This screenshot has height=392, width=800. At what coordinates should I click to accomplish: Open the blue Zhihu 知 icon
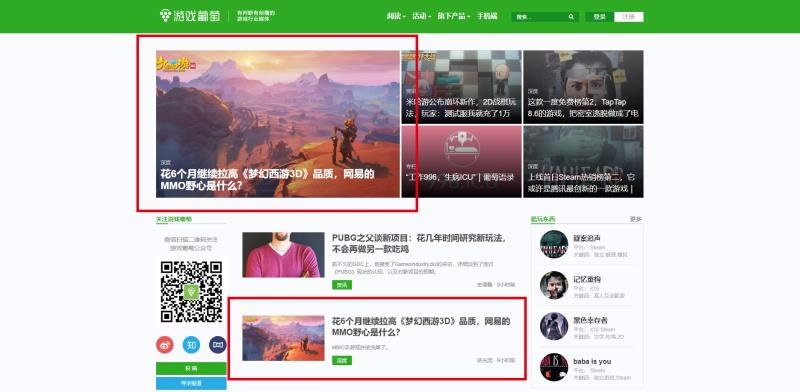tap(191, 345)
